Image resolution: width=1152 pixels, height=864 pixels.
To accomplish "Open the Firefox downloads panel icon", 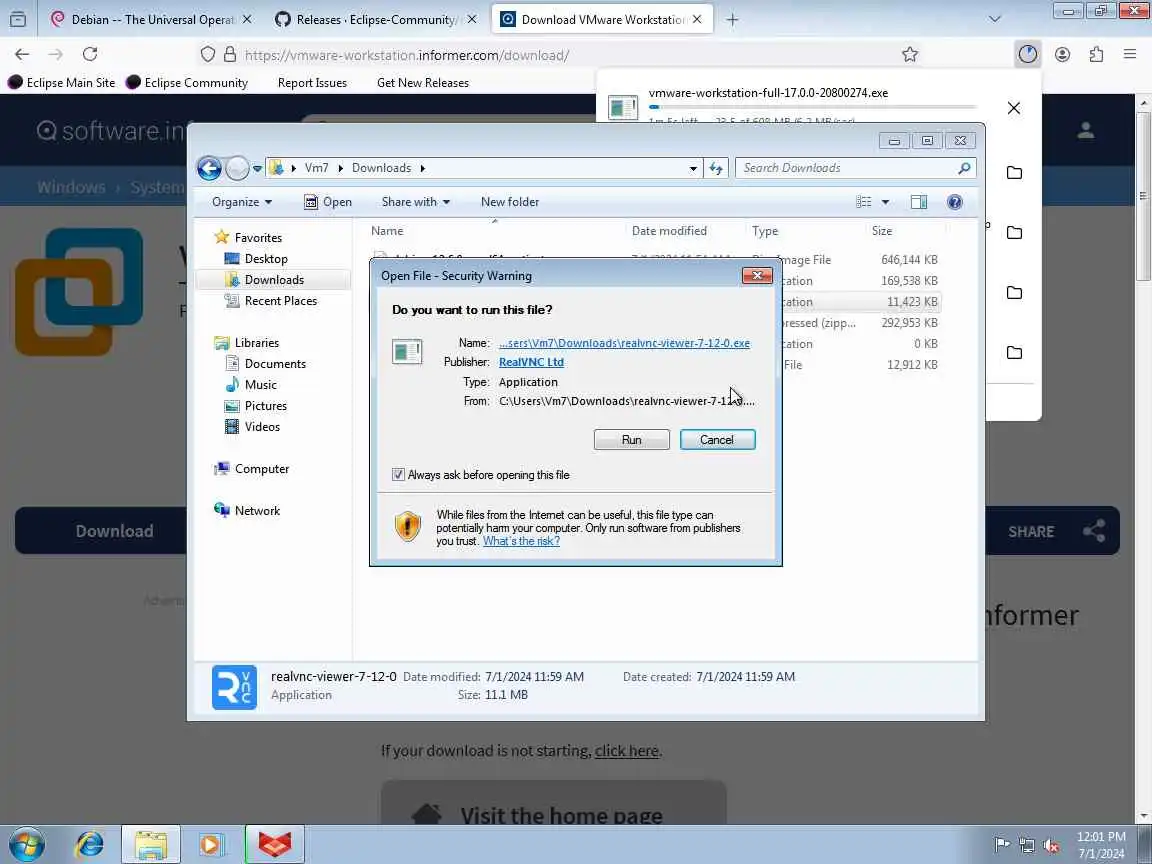I will tap(1027, 54).
